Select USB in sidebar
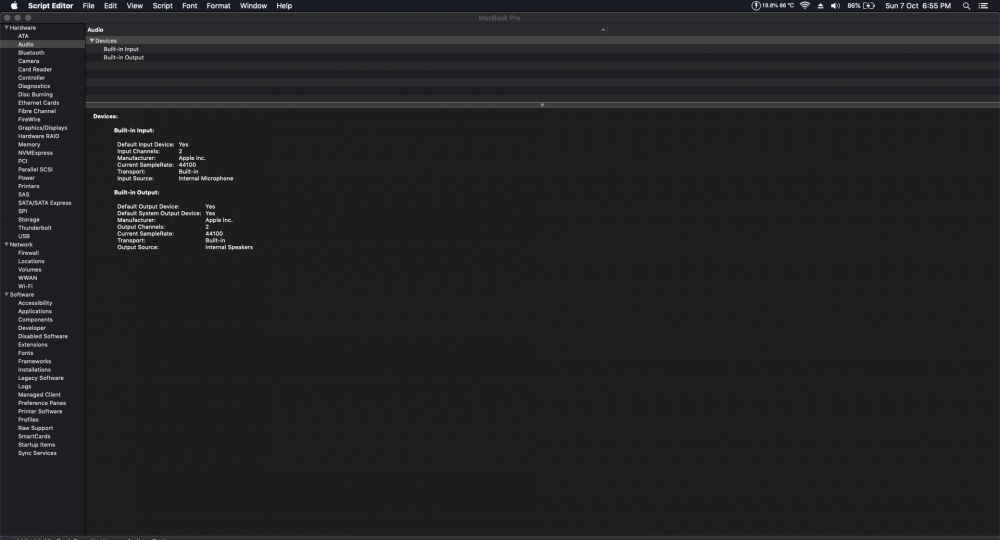 24,236
